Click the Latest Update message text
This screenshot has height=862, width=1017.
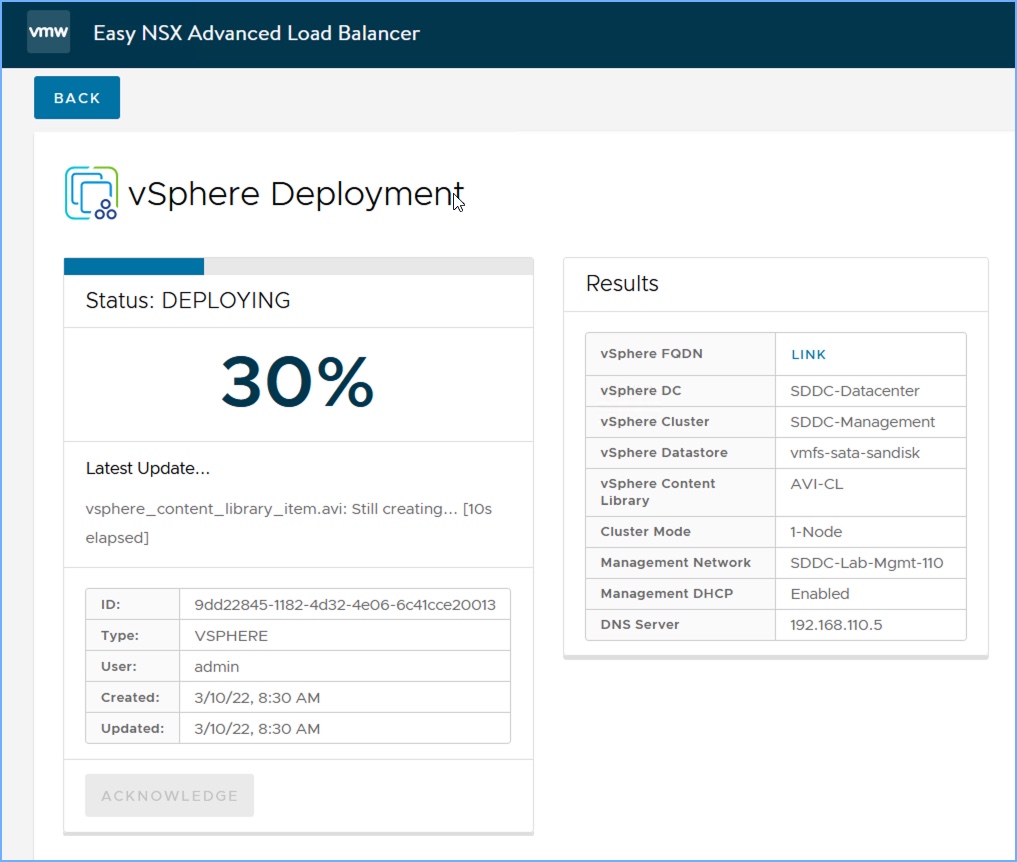click(288, 523)
